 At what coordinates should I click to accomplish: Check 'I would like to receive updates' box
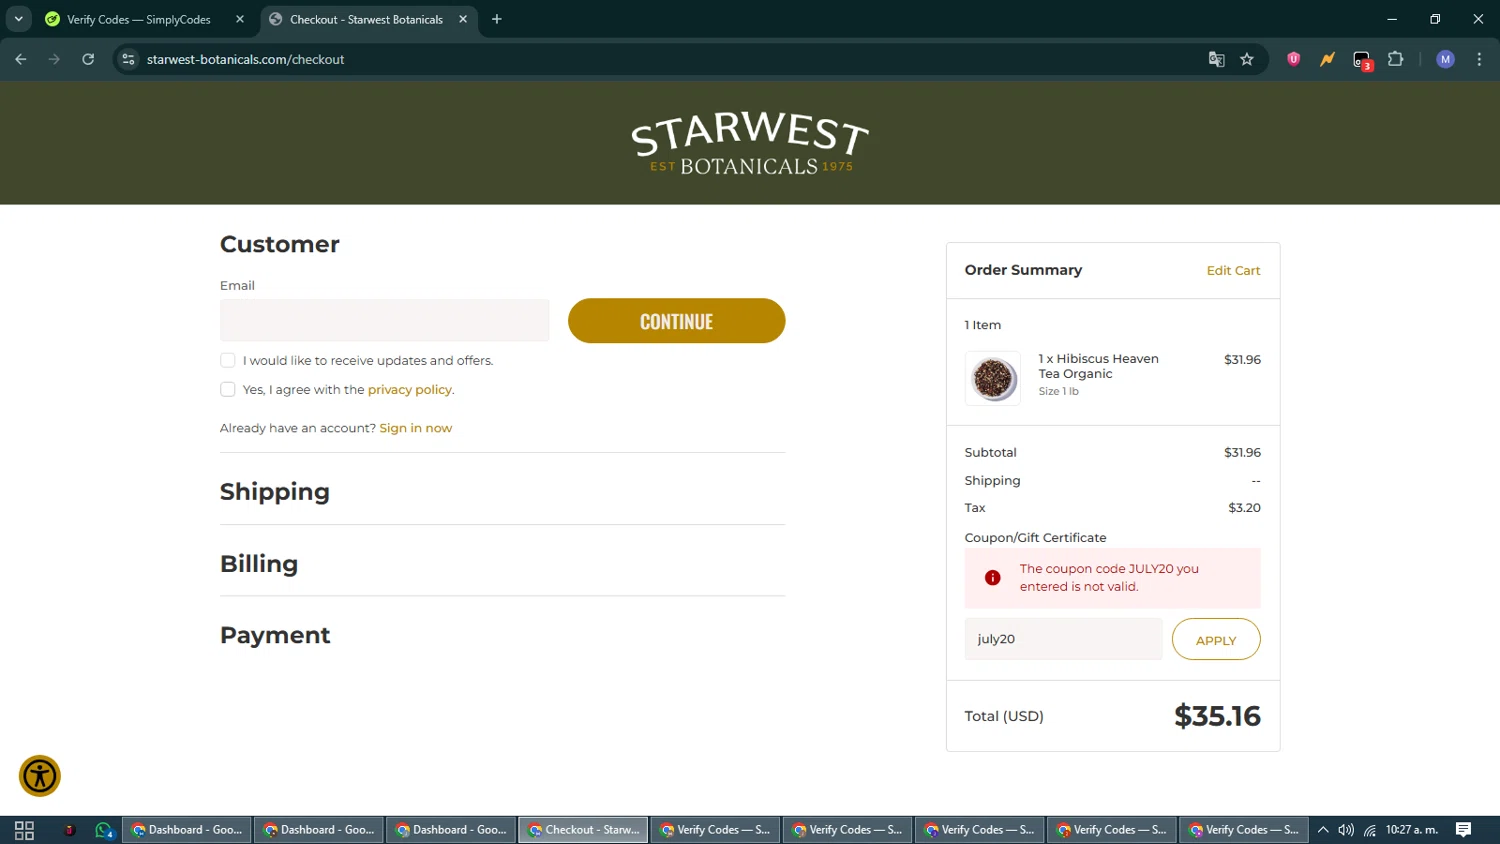point(228,360)
